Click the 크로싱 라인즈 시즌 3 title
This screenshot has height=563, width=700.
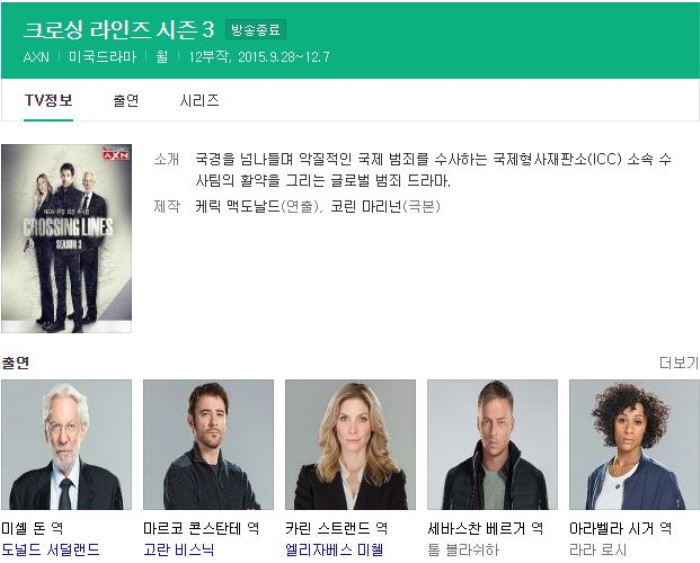coord(119,30)
